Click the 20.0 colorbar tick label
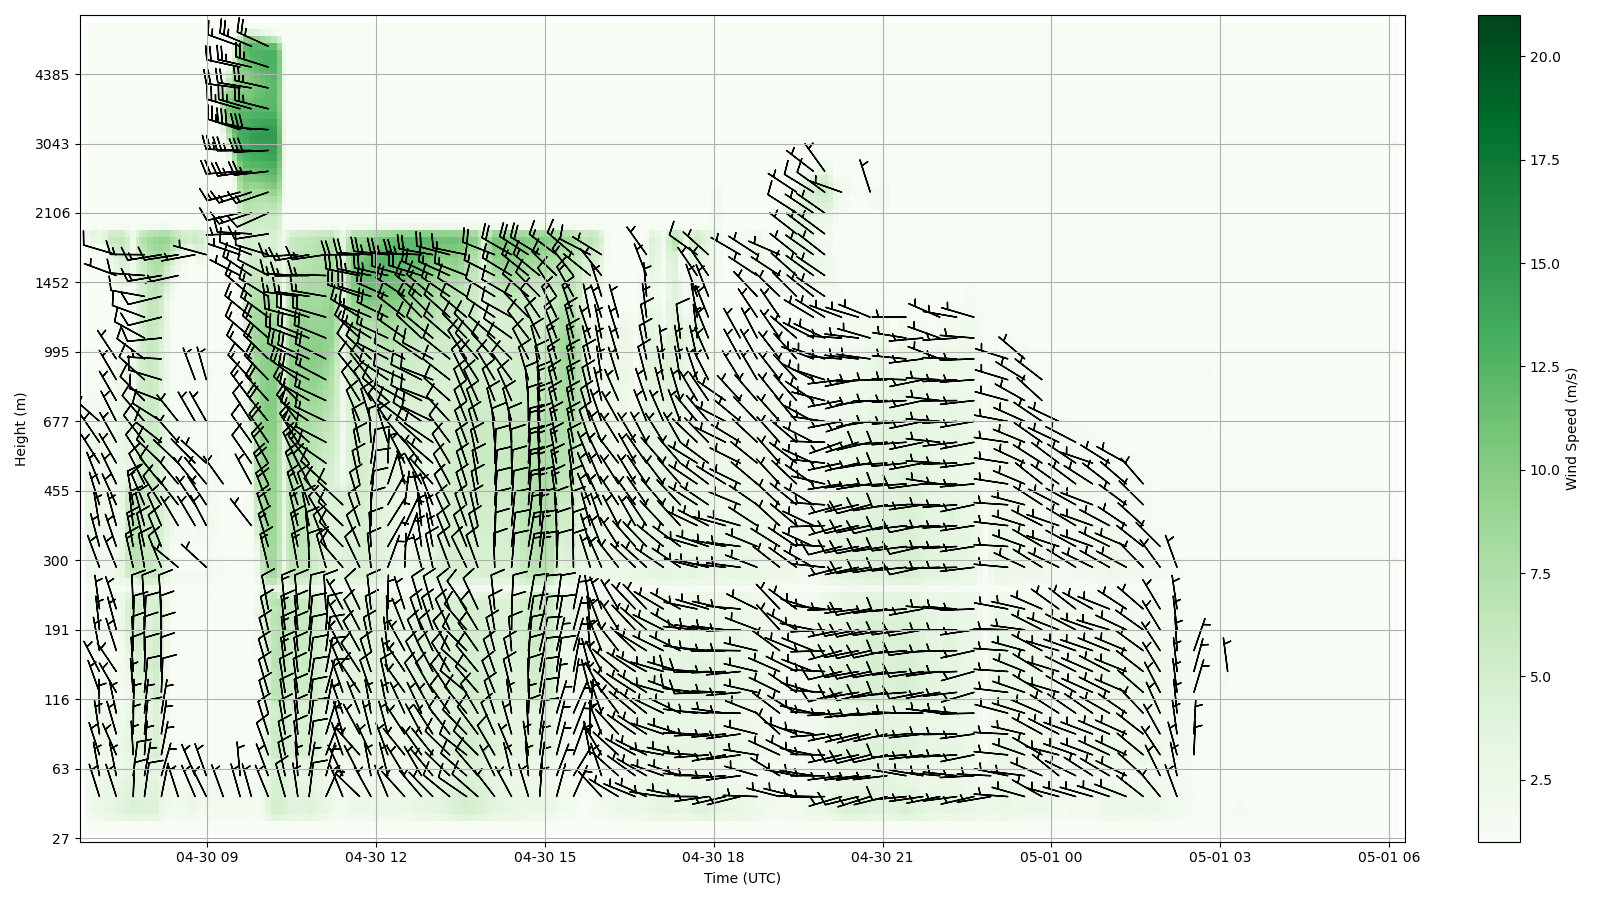The height and width of the screenshot is (900, 1600). [x=1544, y=57]
